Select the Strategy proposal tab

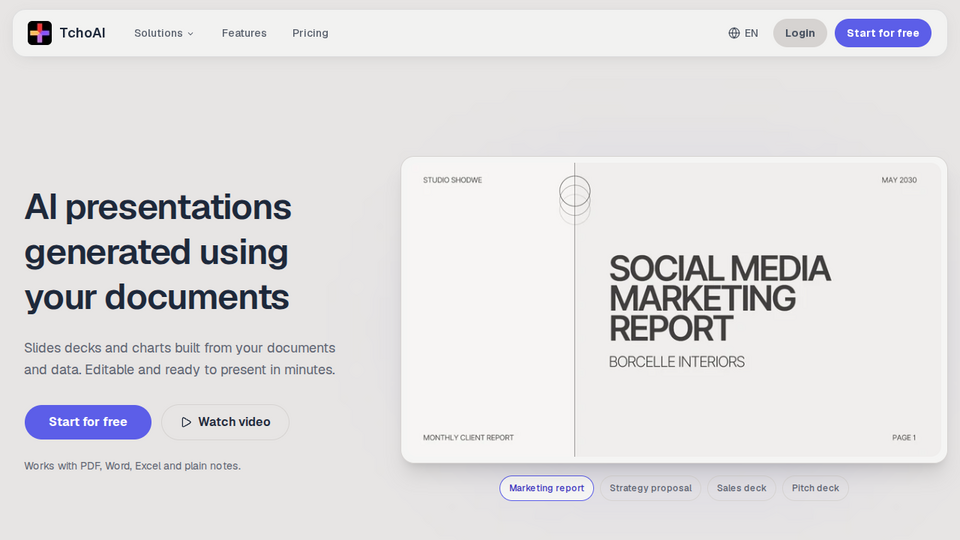coord(650,488)
